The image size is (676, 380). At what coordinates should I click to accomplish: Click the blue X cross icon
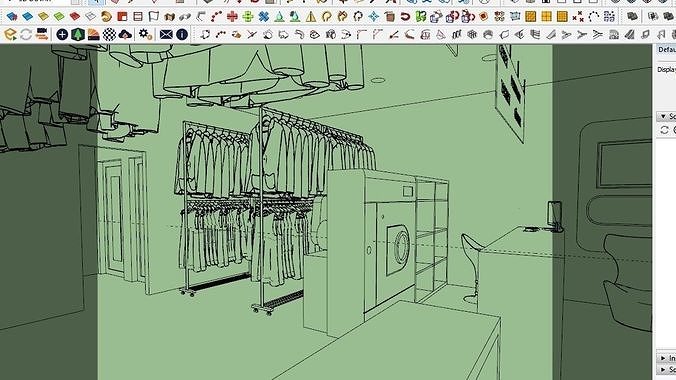tap(264, 17)
